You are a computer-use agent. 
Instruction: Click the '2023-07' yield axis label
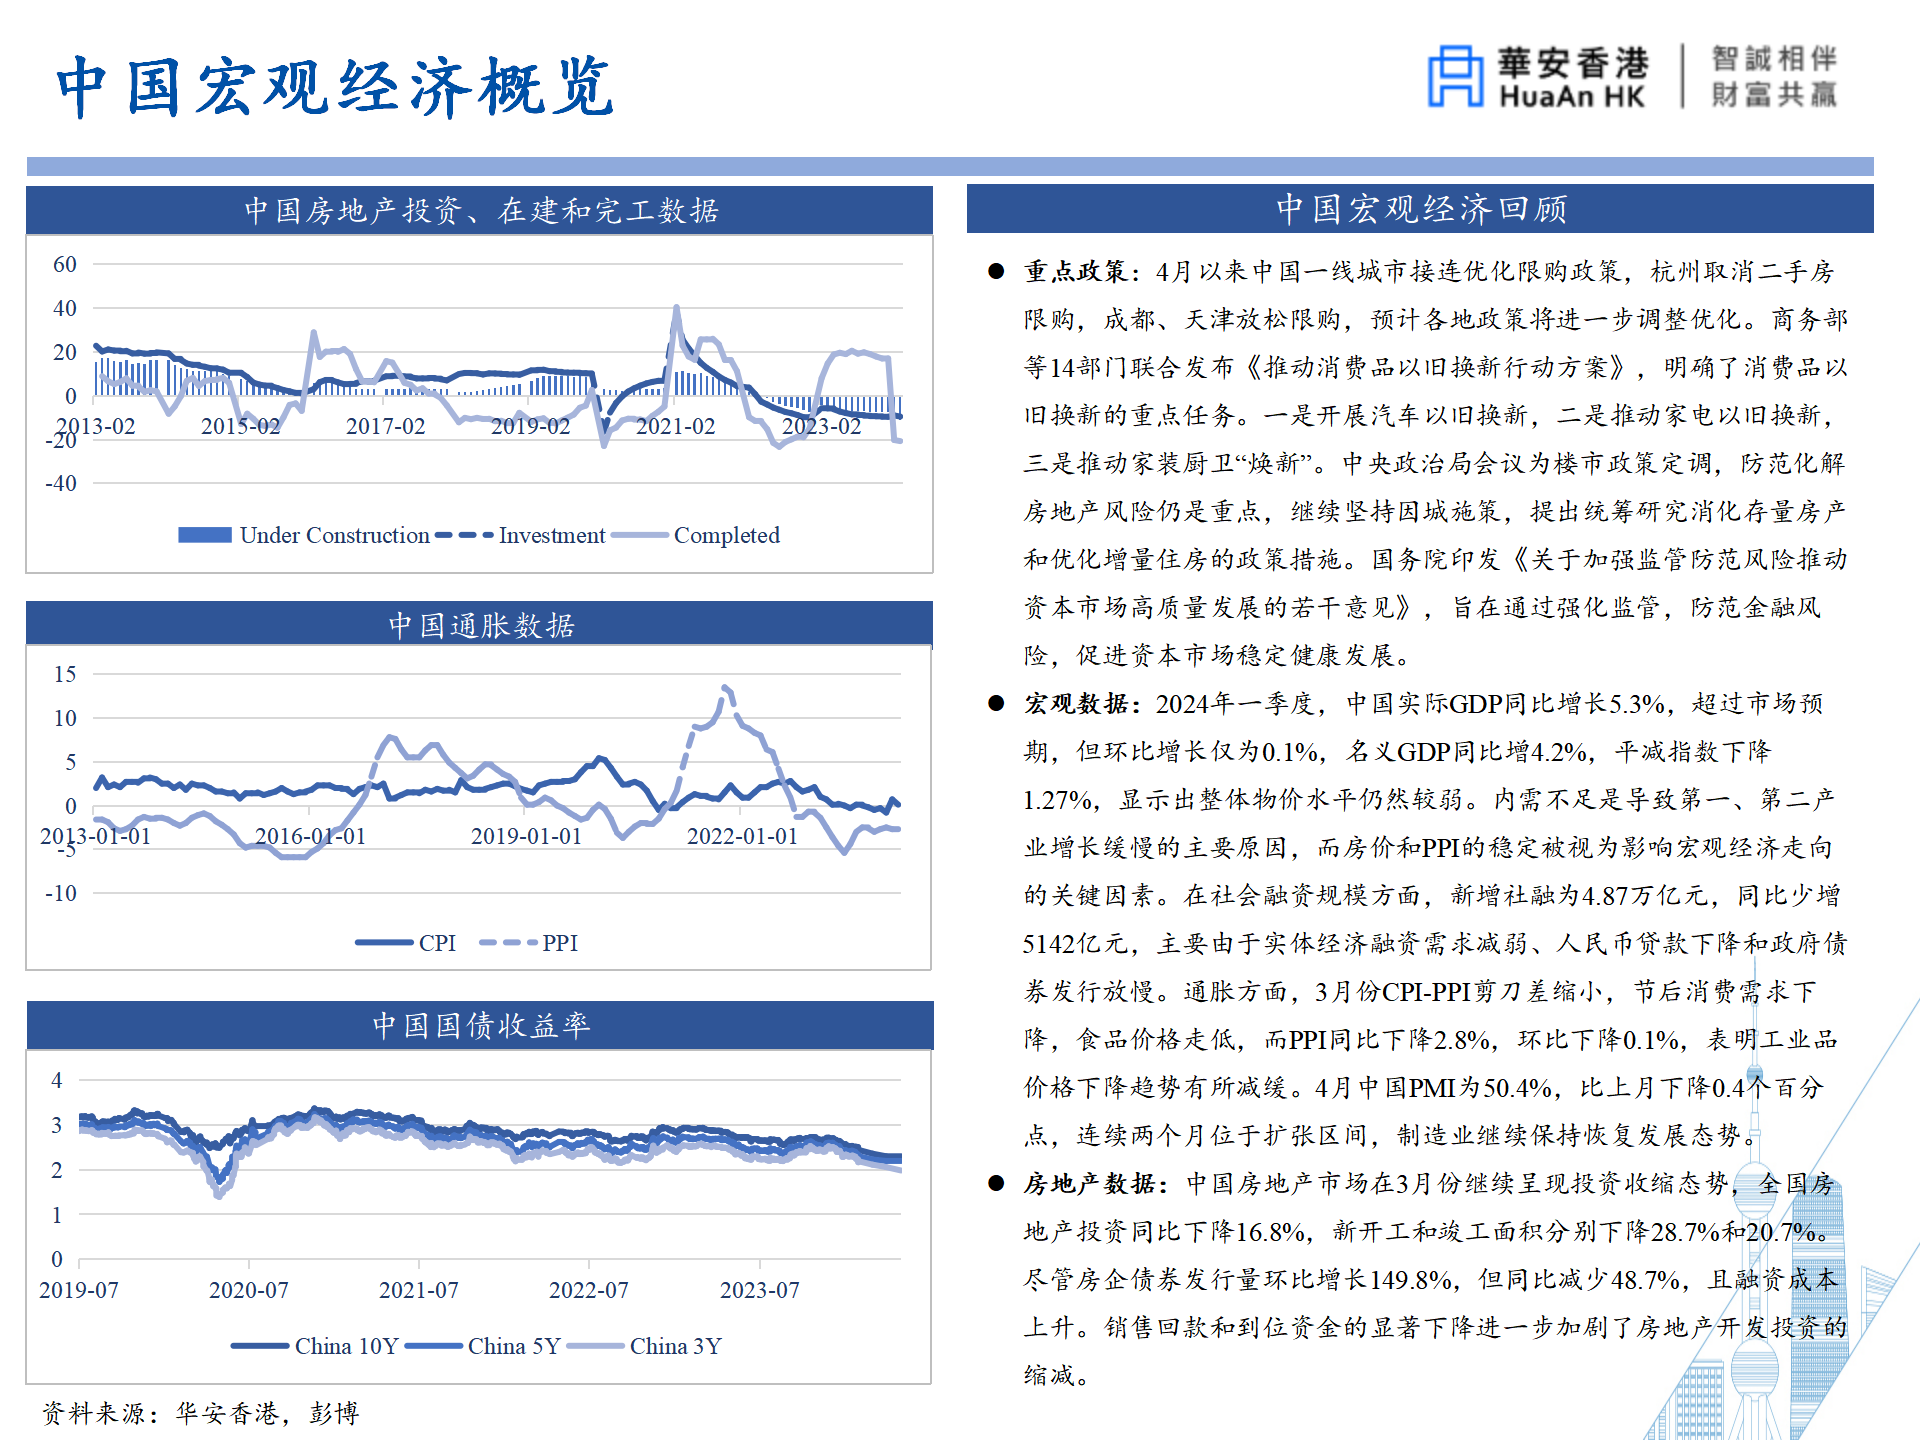[x=760, y=1290]
